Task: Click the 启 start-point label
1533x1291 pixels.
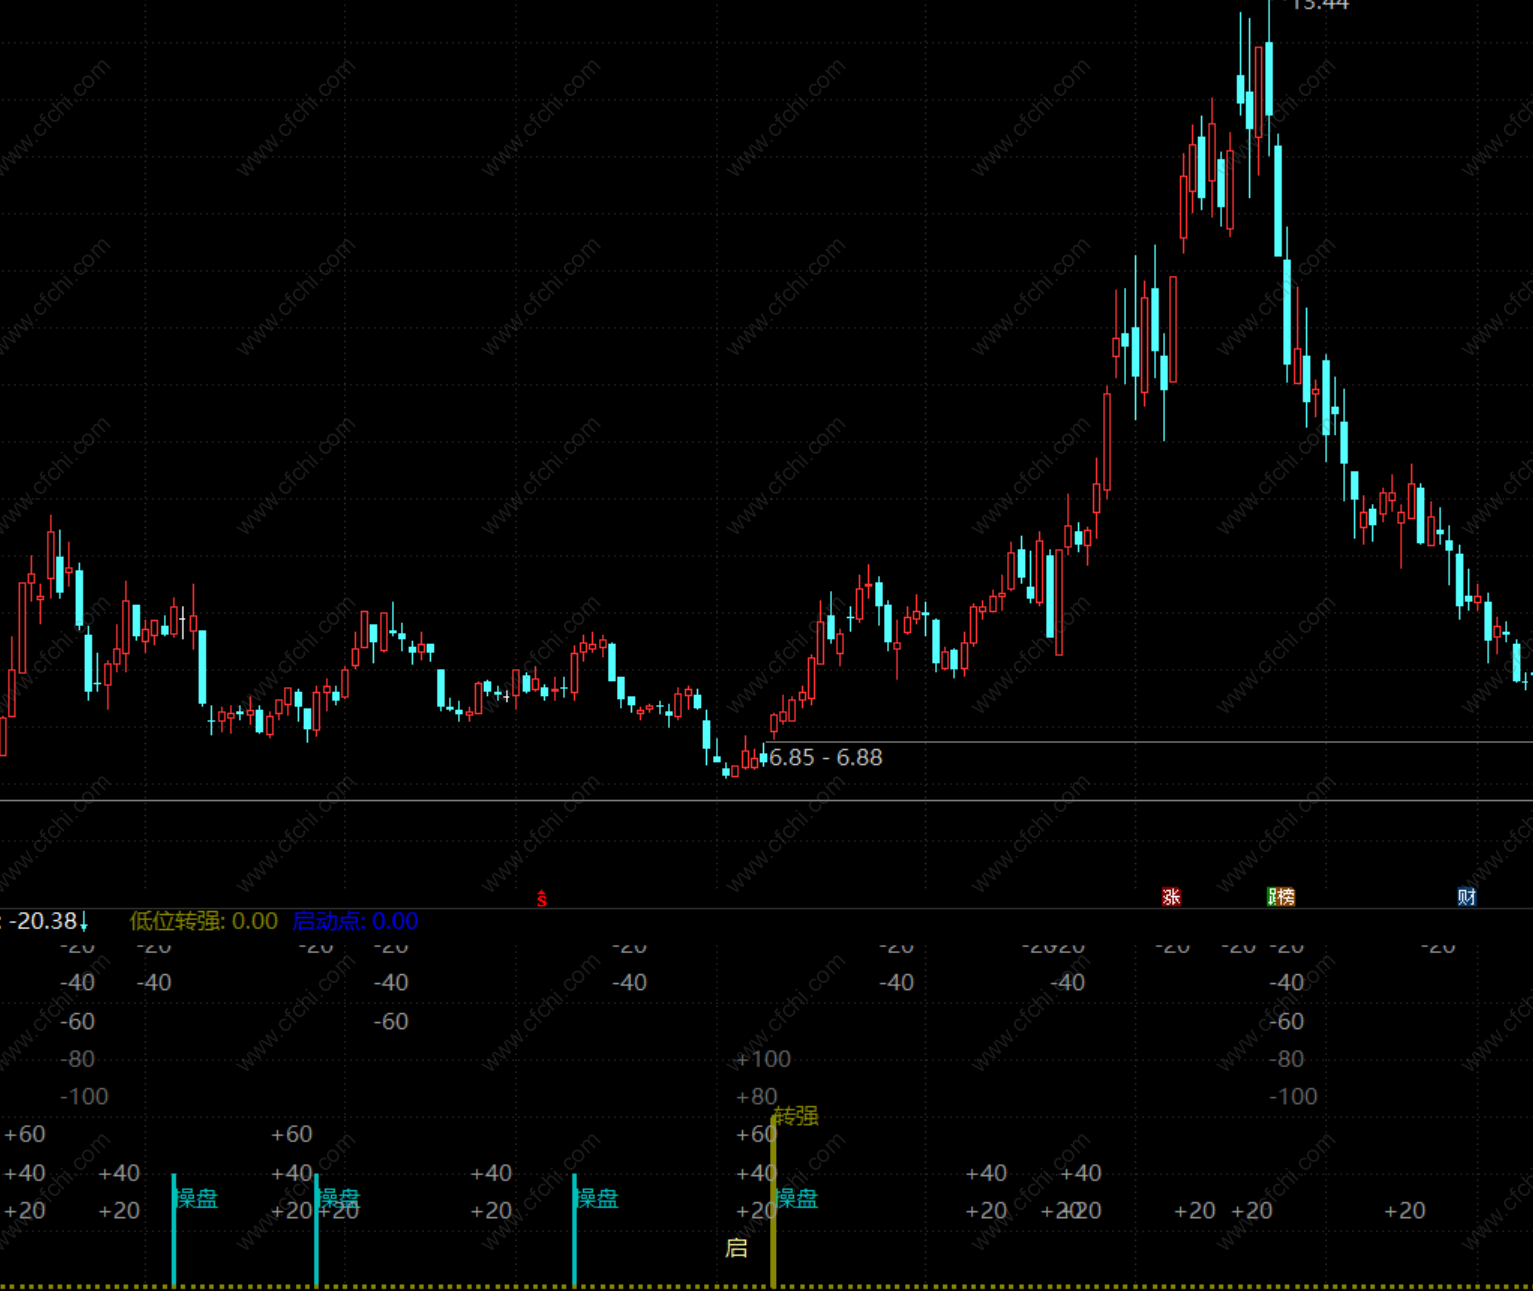Action: pos(736,1248)
